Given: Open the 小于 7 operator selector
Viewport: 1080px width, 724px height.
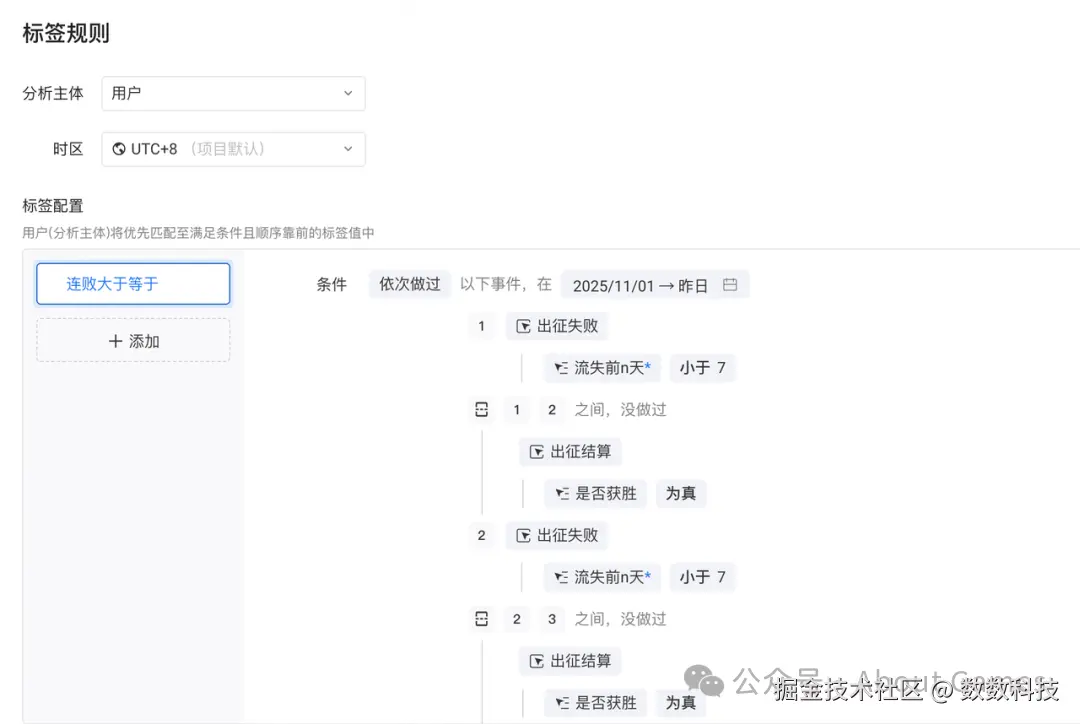Looking at the screenshot, I should 703,367.
